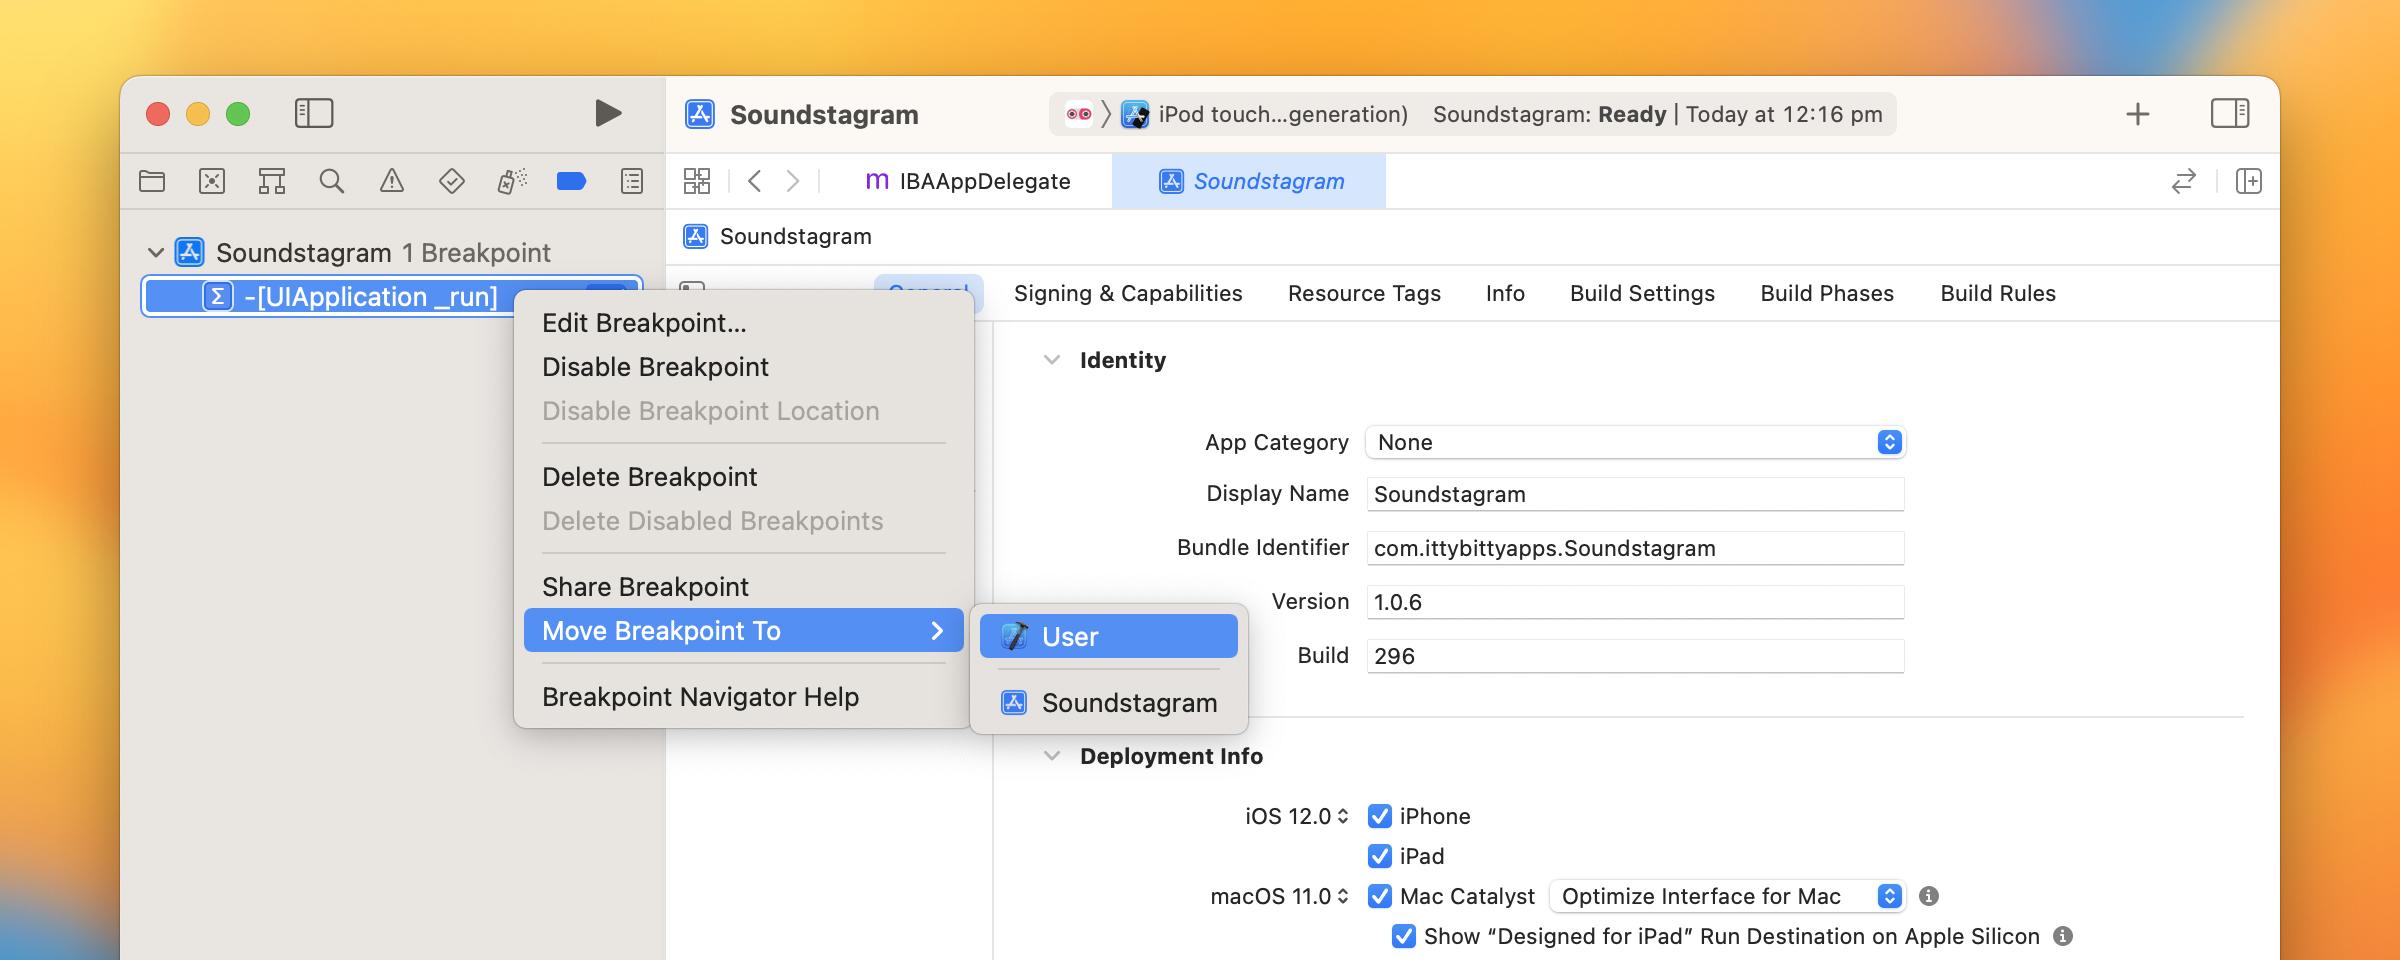The image size is (2400, 960).
Task: Open Optimize Interface for Mac dropdown
Action: 1728,896
